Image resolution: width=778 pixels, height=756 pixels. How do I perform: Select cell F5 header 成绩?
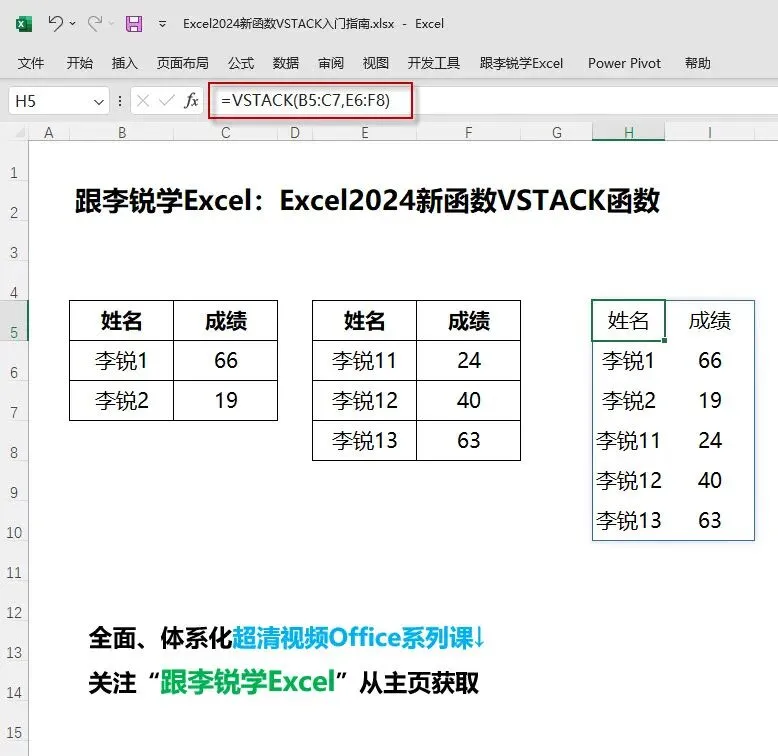tap(468, 320)
